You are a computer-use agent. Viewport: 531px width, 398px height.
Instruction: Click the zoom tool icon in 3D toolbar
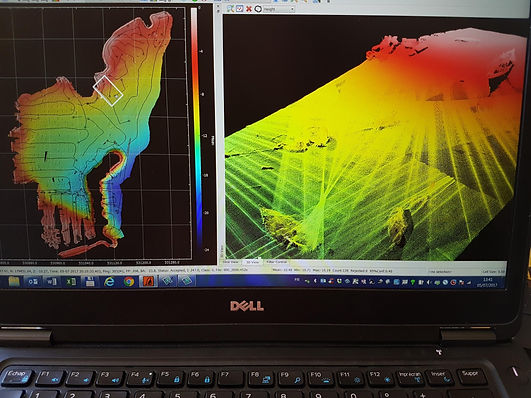(x=230, y=8)
